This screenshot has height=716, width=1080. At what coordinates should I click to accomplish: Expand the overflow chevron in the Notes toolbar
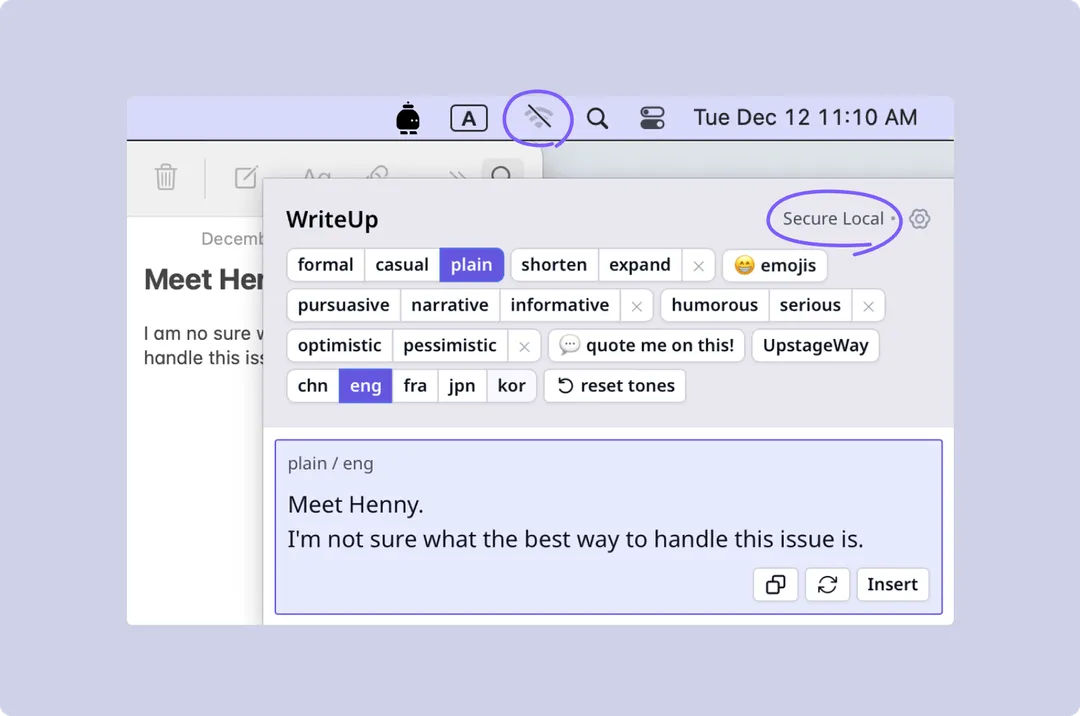pos(457,176)
